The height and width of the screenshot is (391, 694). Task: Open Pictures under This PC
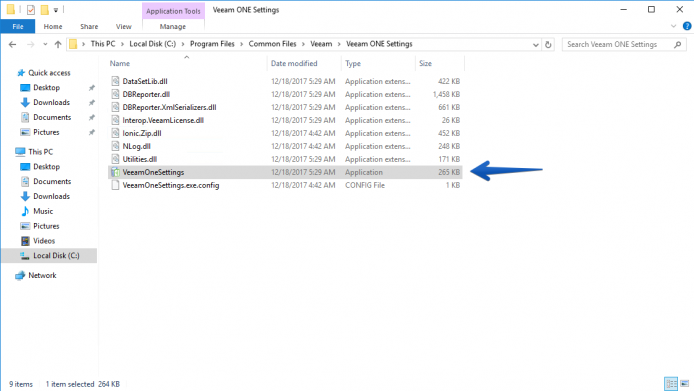46,226
